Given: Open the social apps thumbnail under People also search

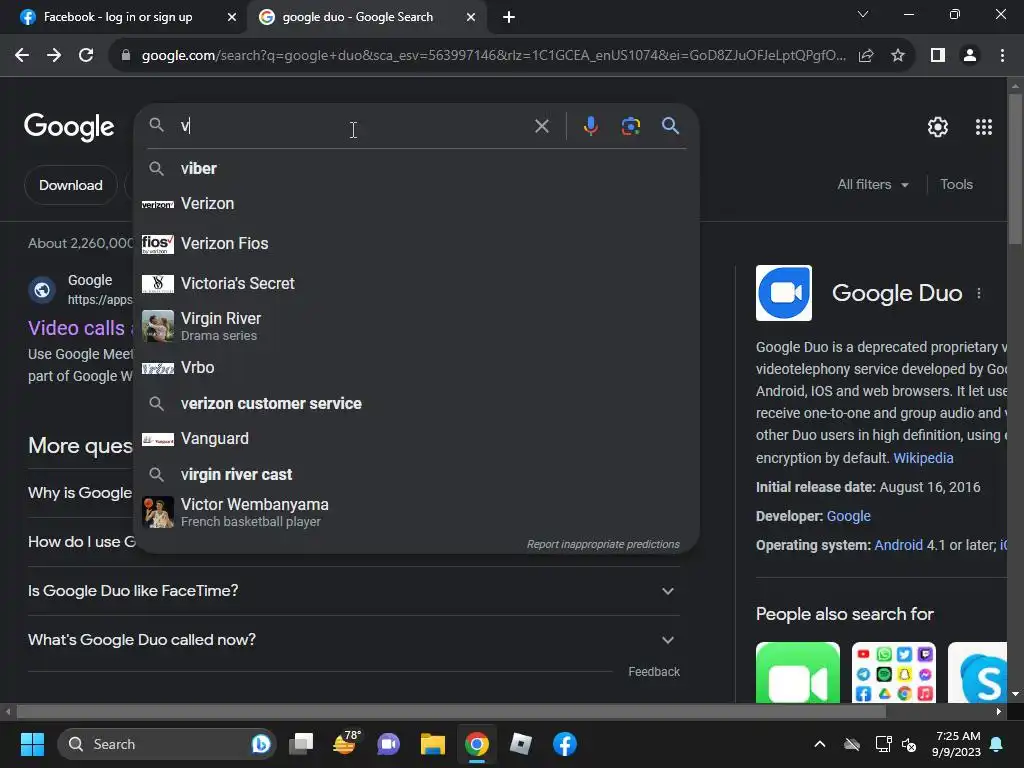Looking at the screenshot, I should pyautogui.click(x=893, y=673).
